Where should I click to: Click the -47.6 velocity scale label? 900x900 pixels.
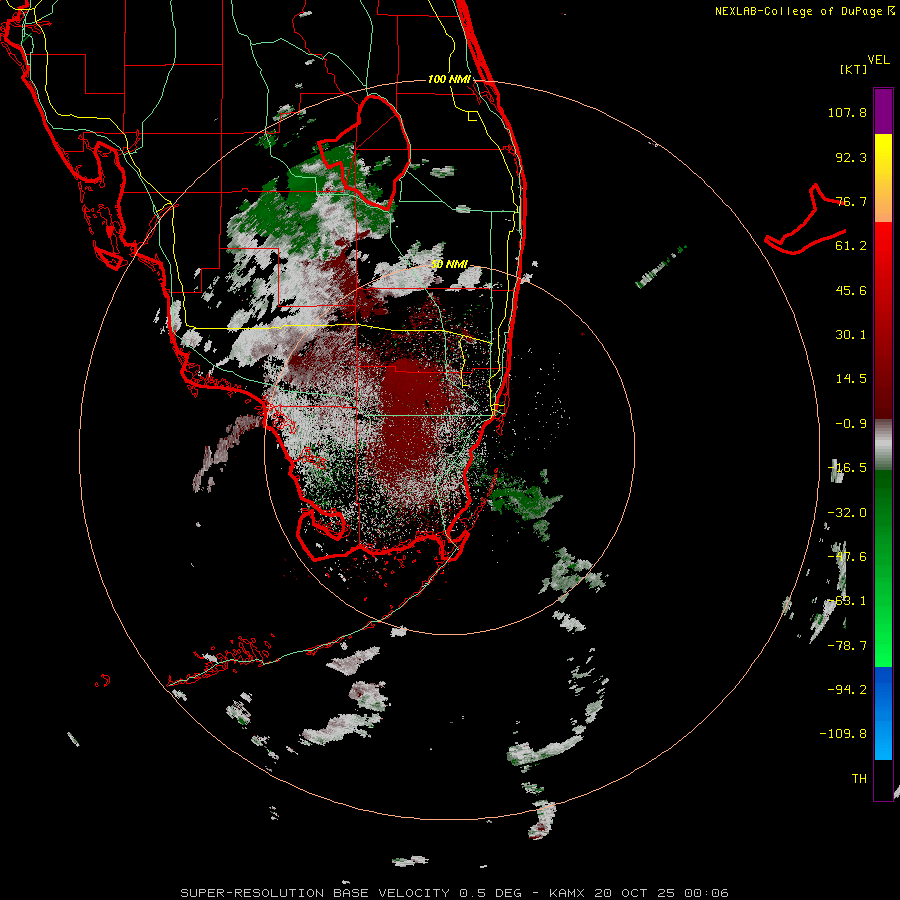point(847,557)
